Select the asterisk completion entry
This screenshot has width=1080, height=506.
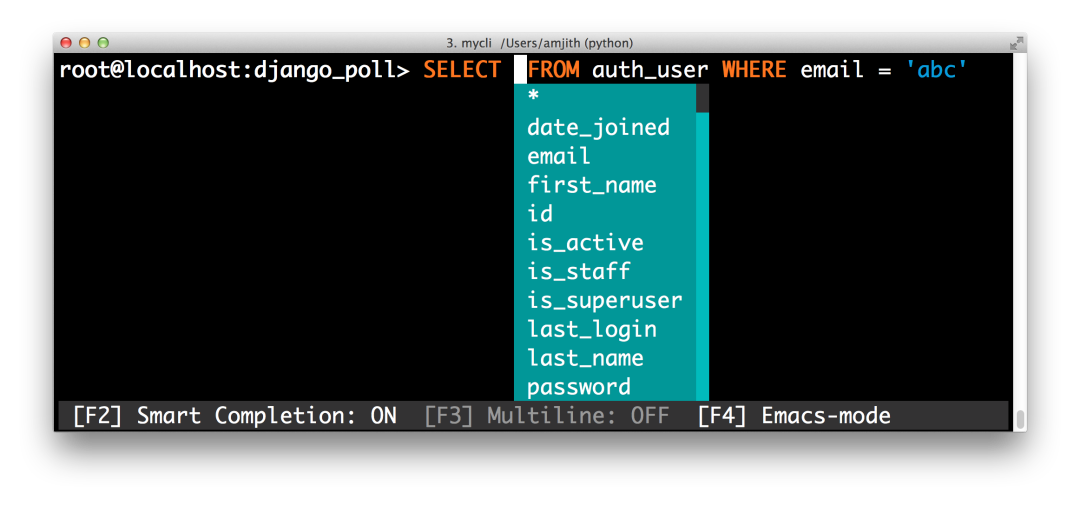(605, 98)
